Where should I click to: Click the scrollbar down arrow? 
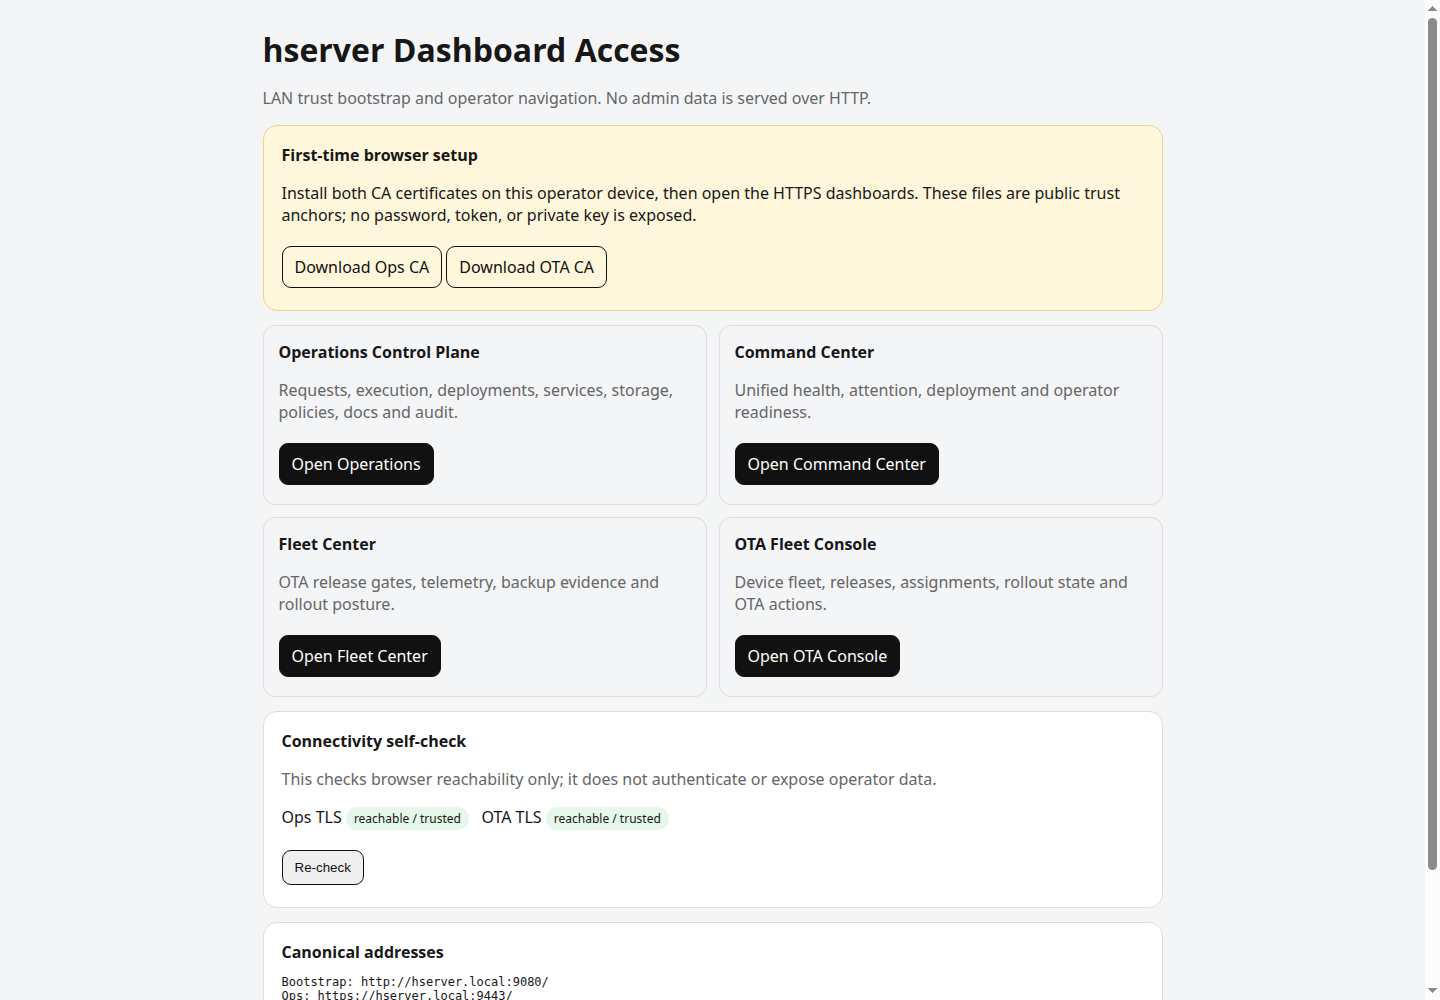[x=1432, y=991]
